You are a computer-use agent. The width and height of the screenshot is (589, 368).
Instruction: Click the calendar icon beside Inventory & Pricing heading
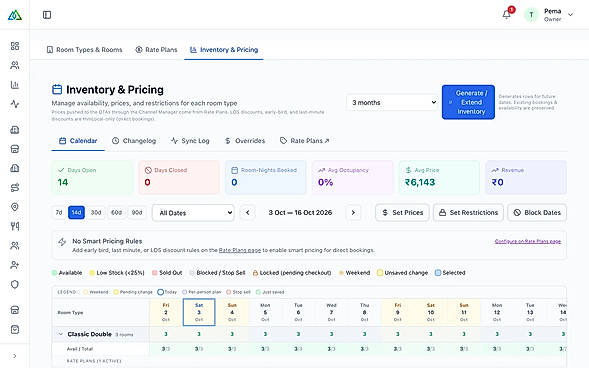click(57, 89)
